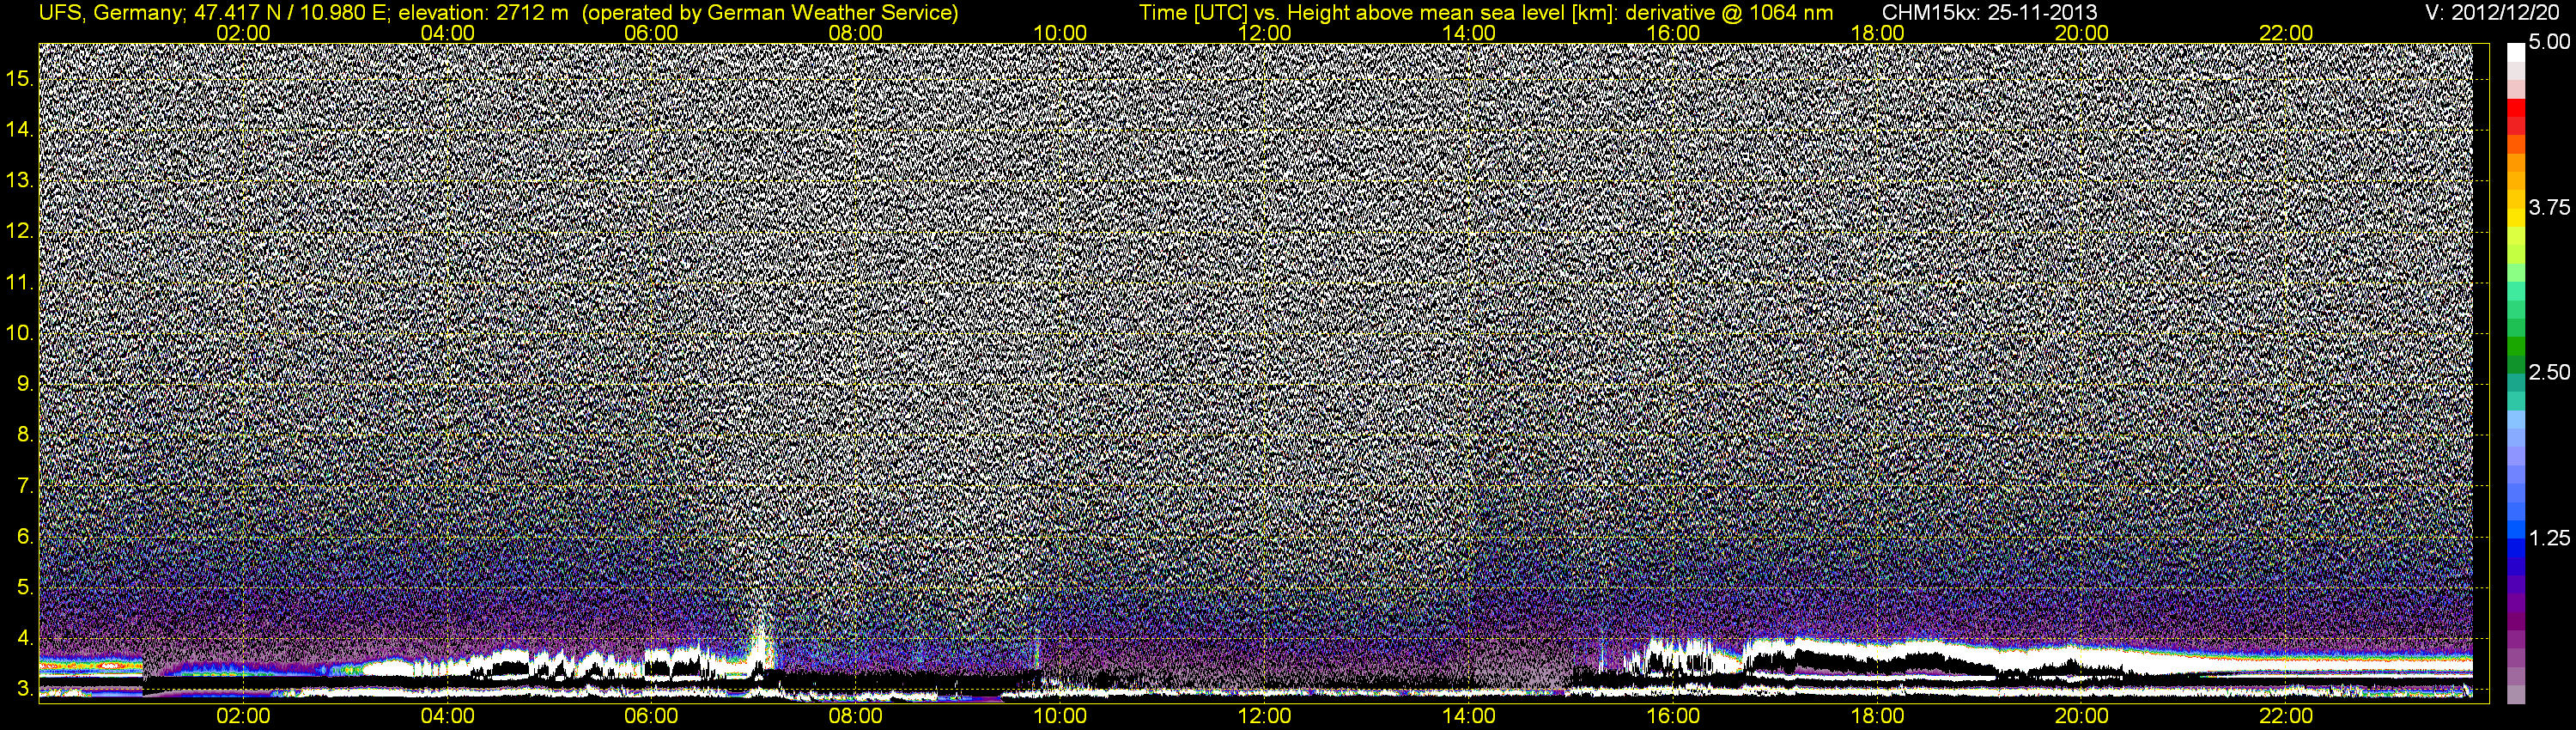Click the "22:00" label on the bottom time axis
The height and width of the screenshot is (730, 2576).
point(2286,716)
